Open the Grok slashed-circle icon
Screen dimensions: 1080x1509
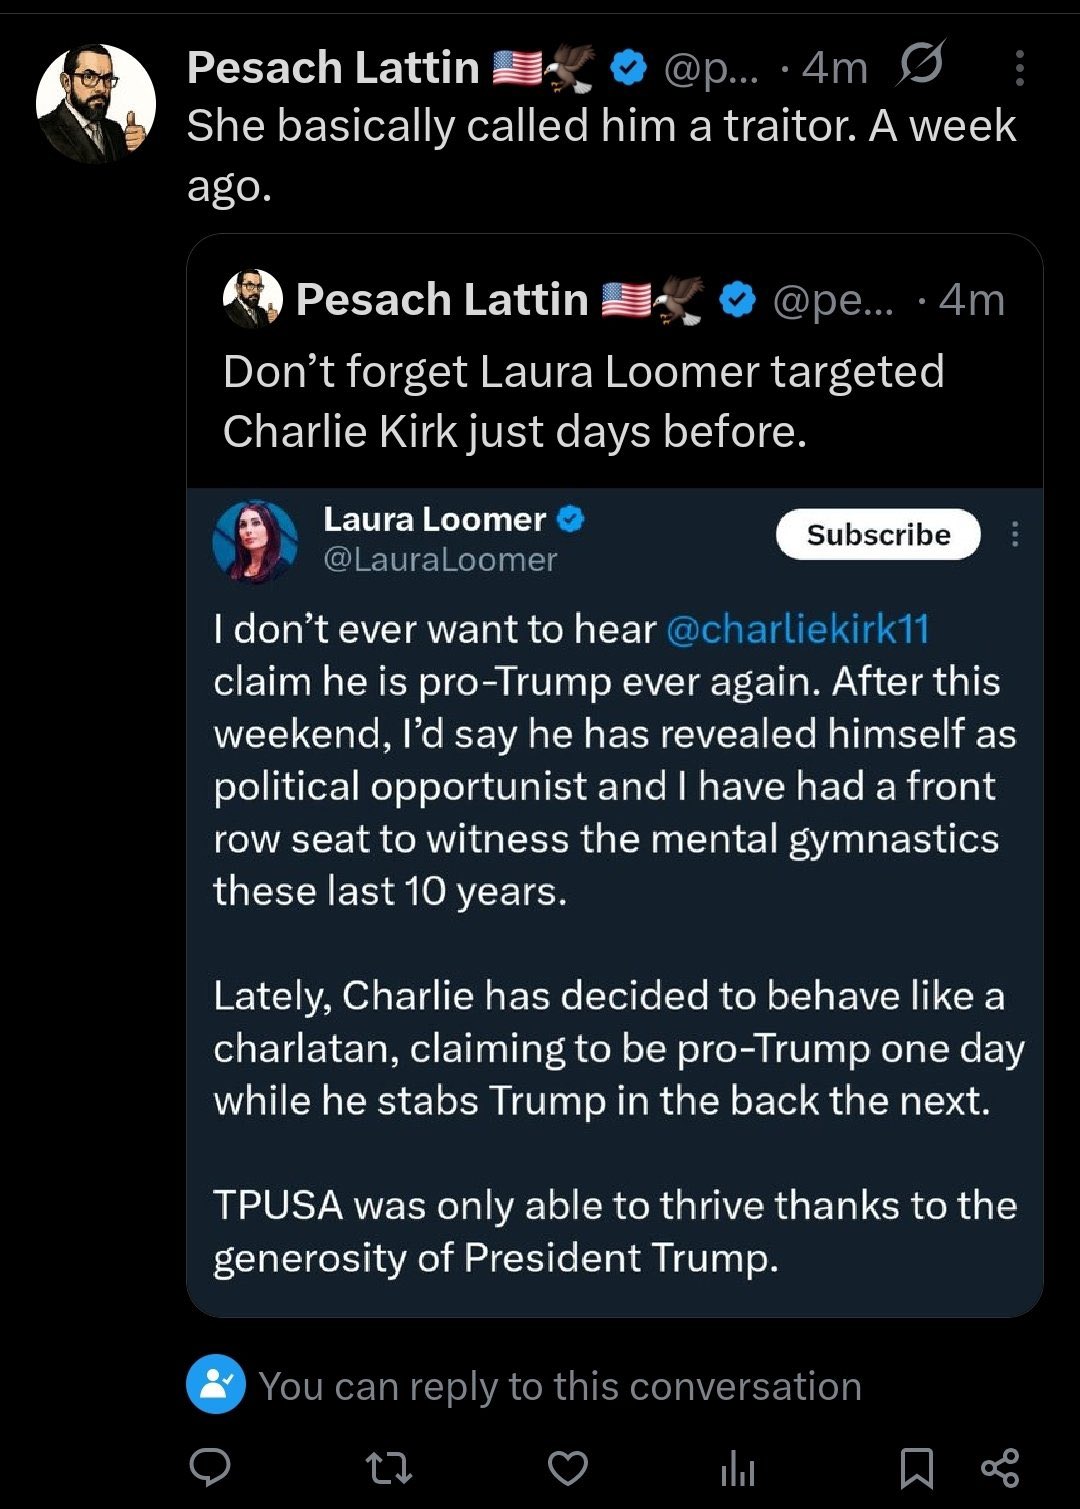tap(919, 66)
